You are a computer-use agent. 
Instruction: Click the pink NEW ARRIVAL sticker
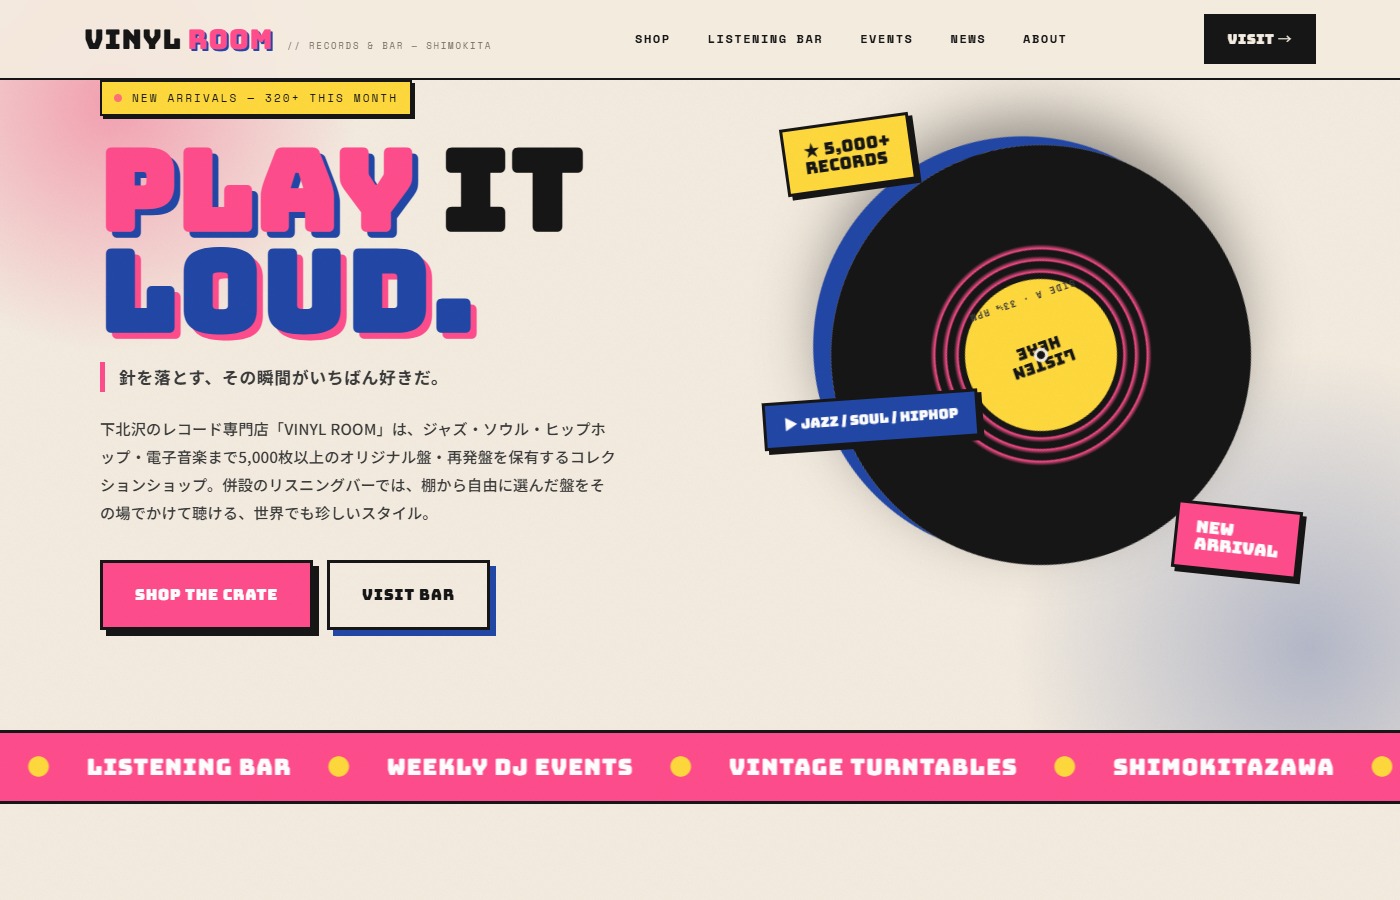tap(1237, 538)
